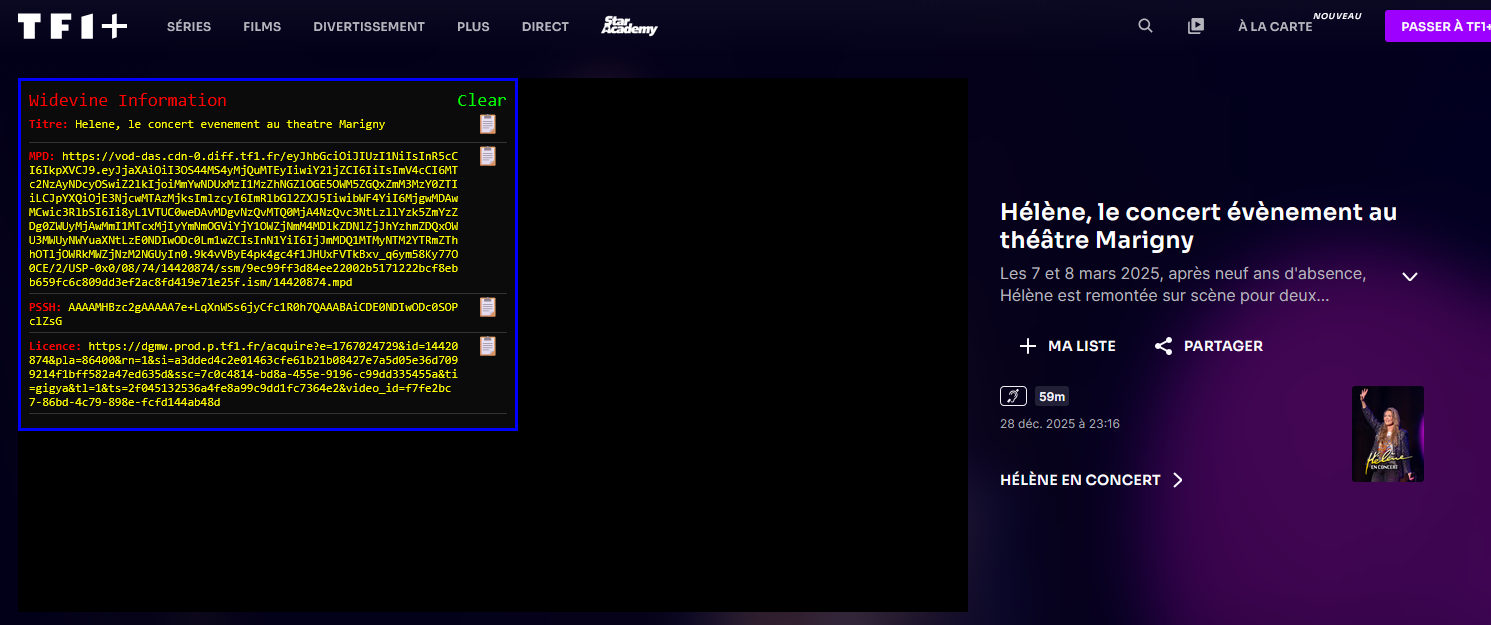Click the MPD URL text block
This screenshot has width=1491, height=625.
[x=244, y=219]
